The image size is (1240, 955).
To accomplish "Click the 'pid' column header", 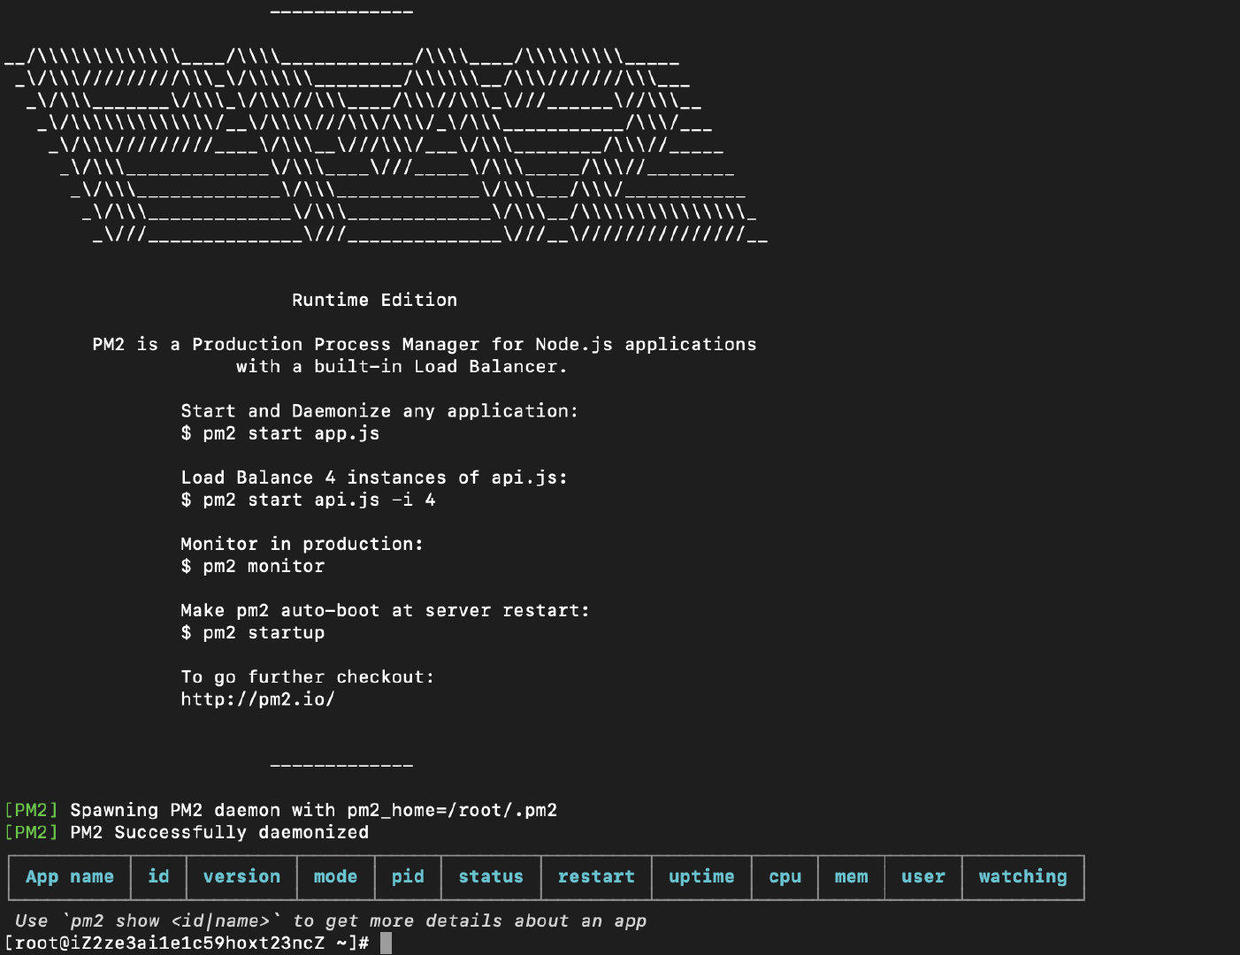I will [407, 877].
